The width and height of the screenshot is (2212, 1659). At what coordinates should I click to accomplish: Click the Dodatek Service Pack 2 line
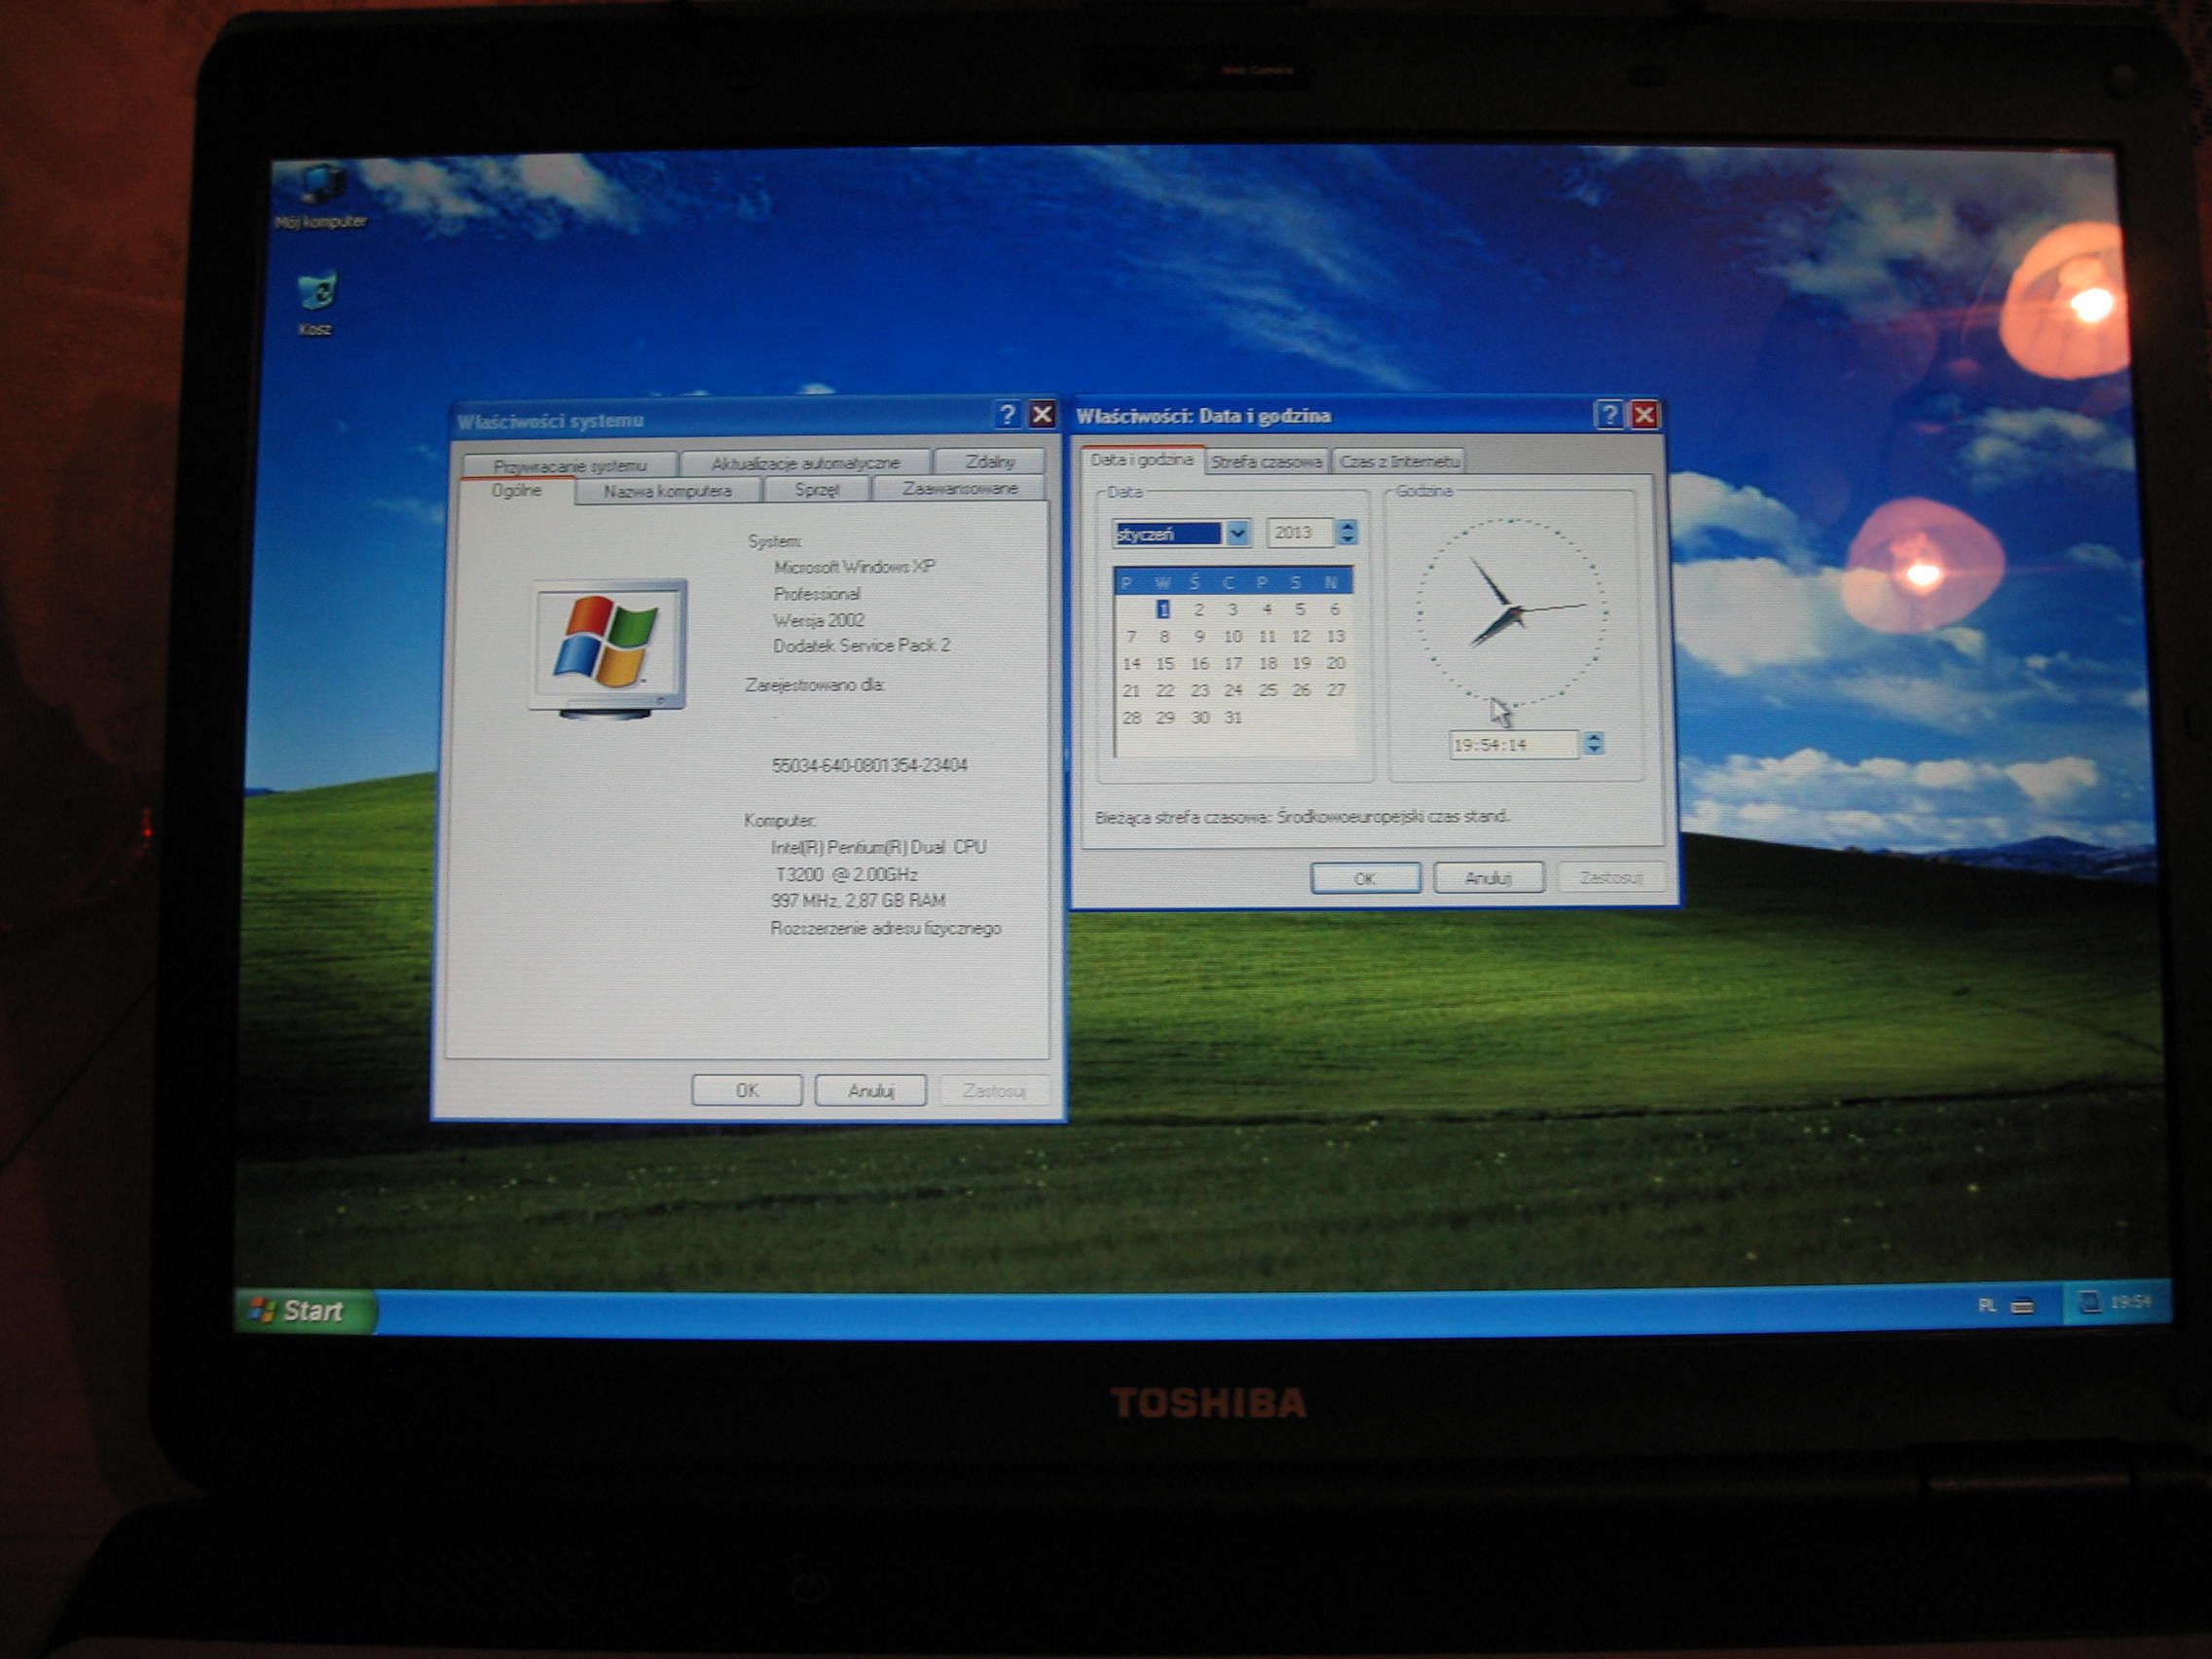click(861, 645)
